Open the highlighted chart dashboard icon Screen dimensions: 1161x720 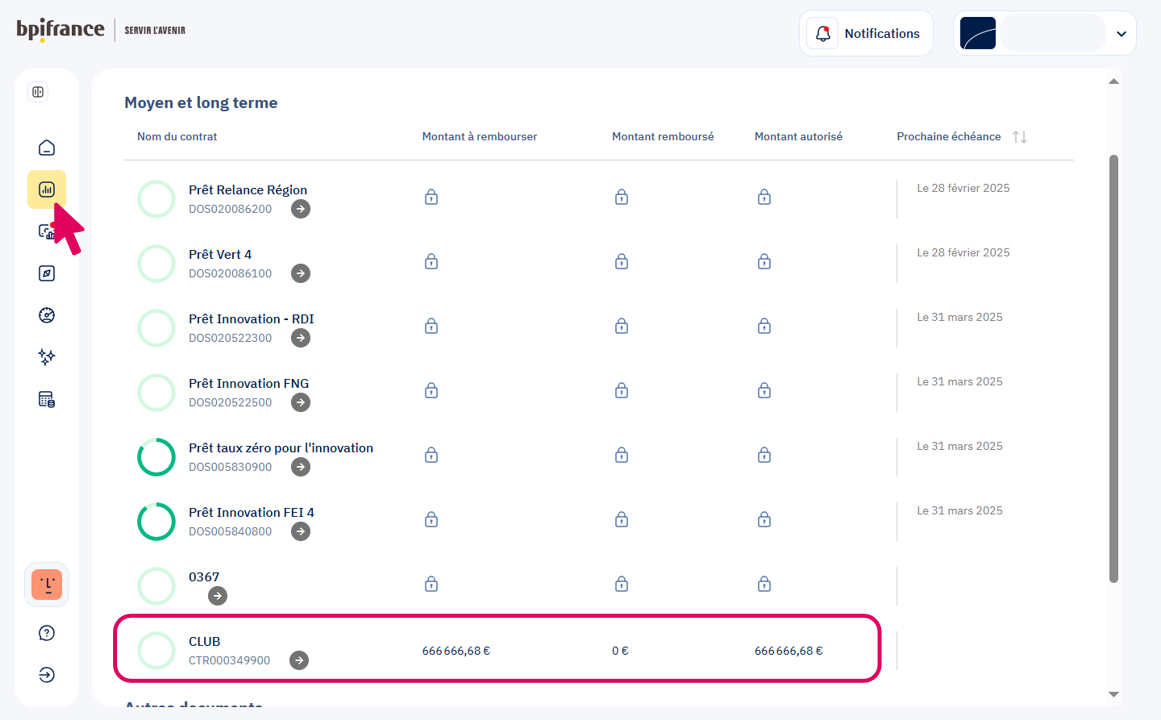[46, 189]
